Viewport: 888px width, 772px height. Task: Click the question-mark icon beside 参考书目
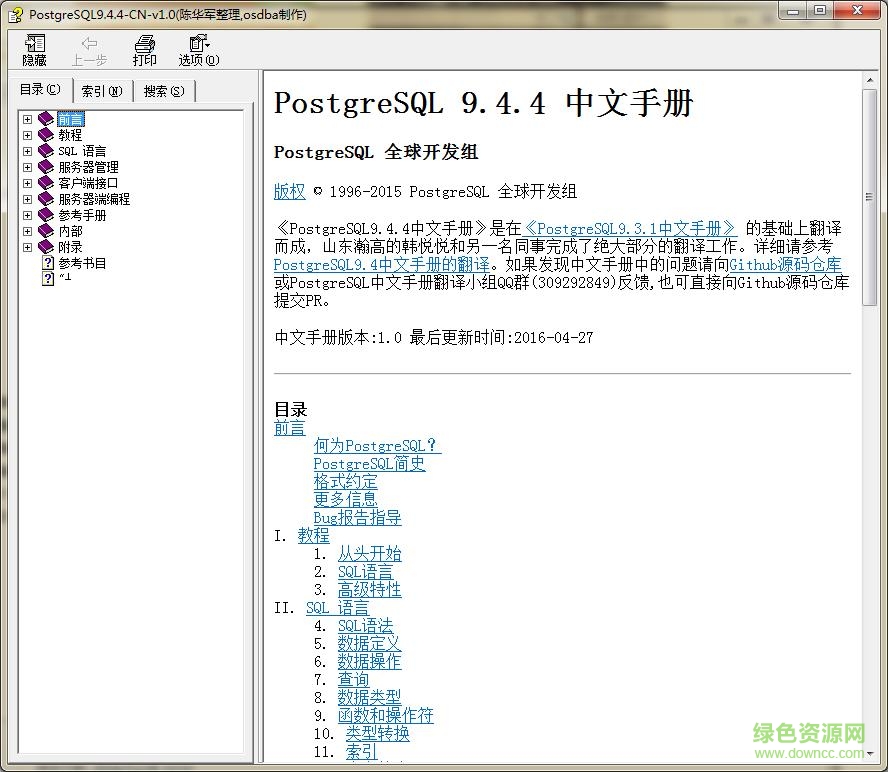tap(48, 263)
